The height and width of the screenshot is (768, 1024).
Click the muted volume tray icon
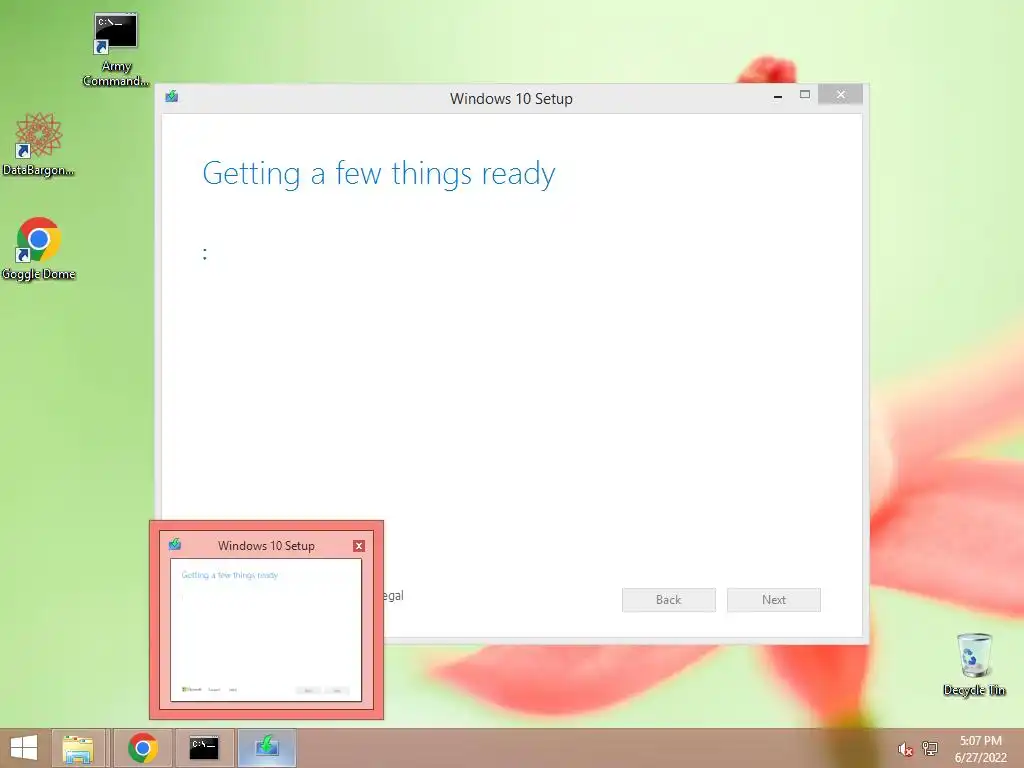(904, 749)
